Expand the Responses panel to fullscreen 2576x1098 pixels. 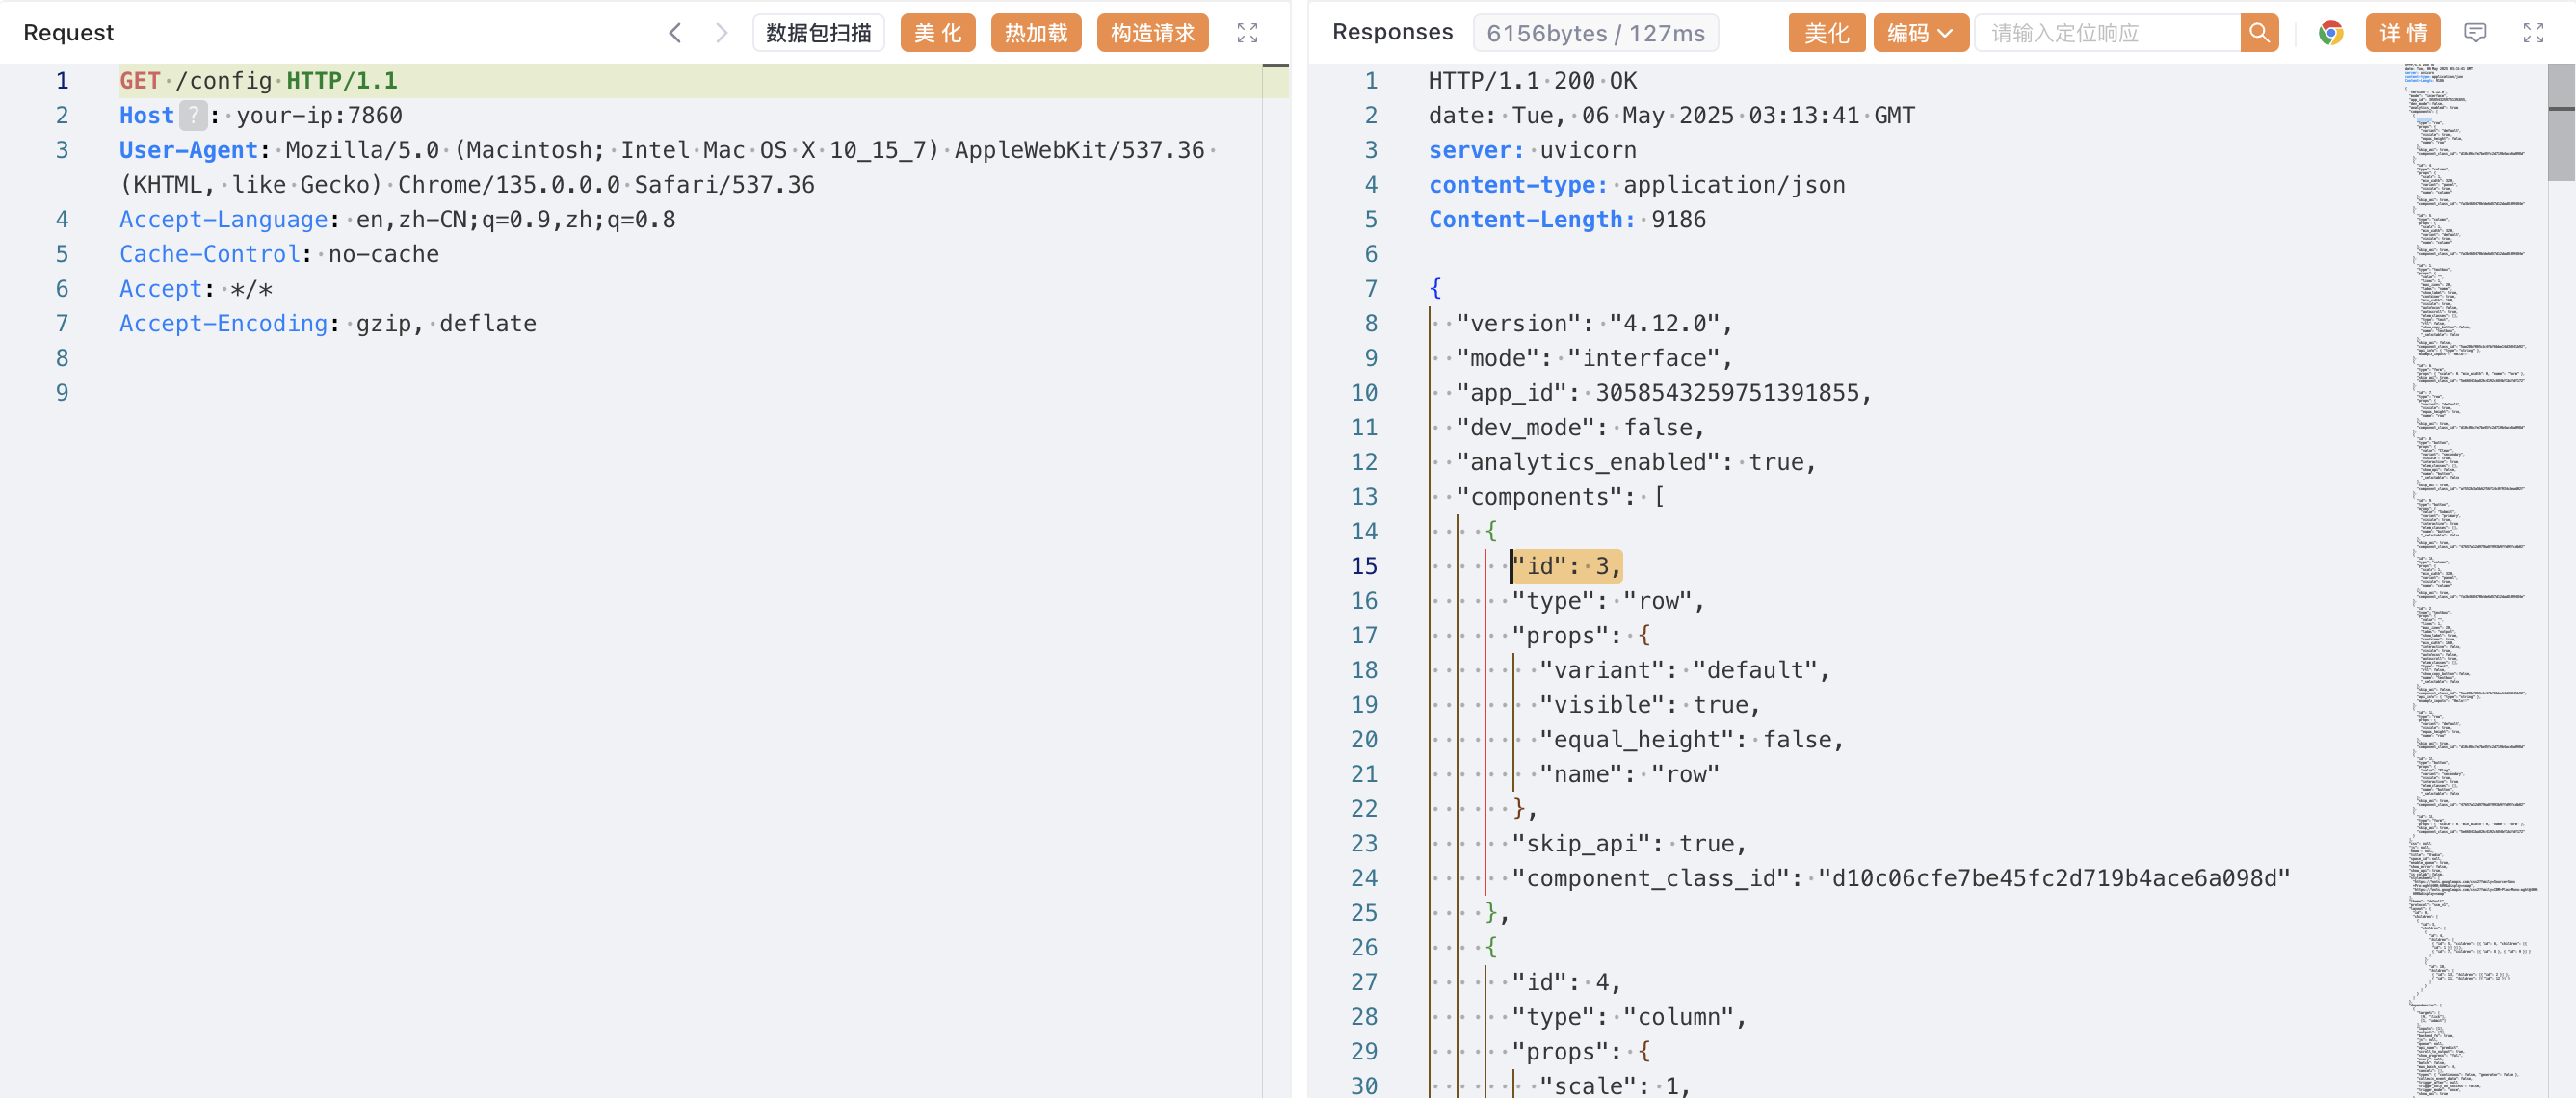(2533, 33)
